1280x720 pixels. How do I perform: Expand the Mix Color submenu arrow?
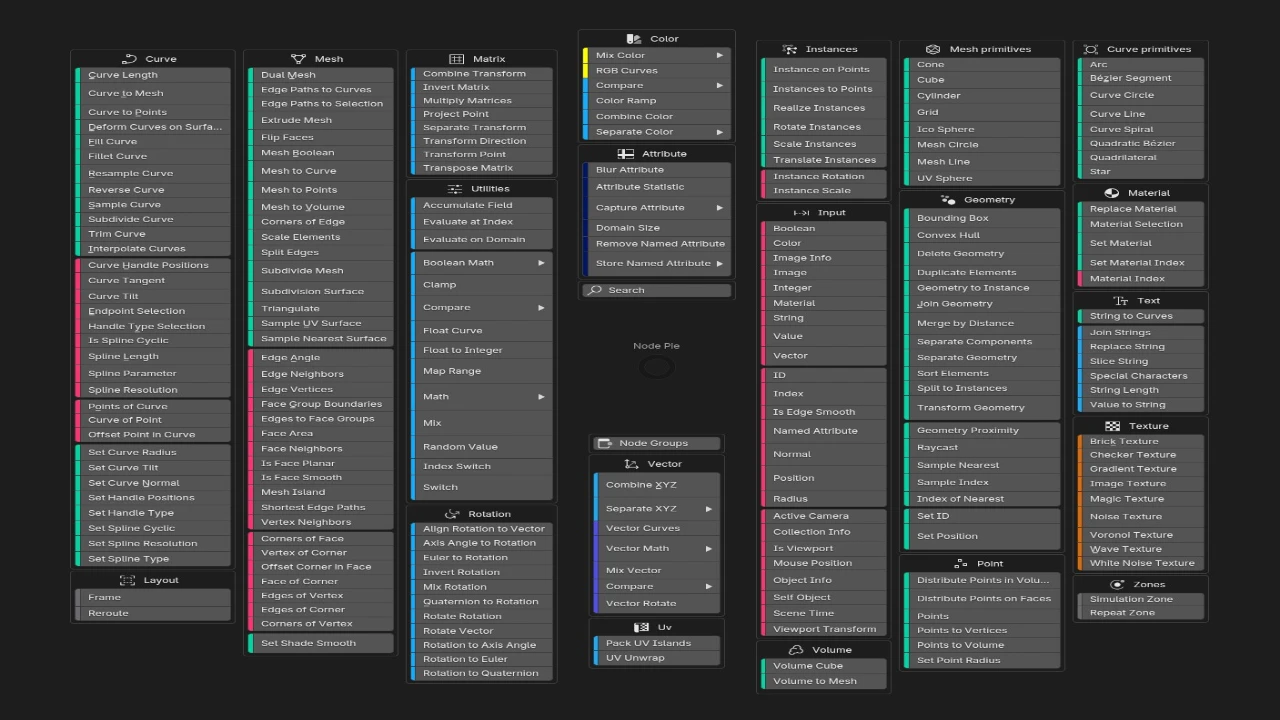(x=719, y=55)
